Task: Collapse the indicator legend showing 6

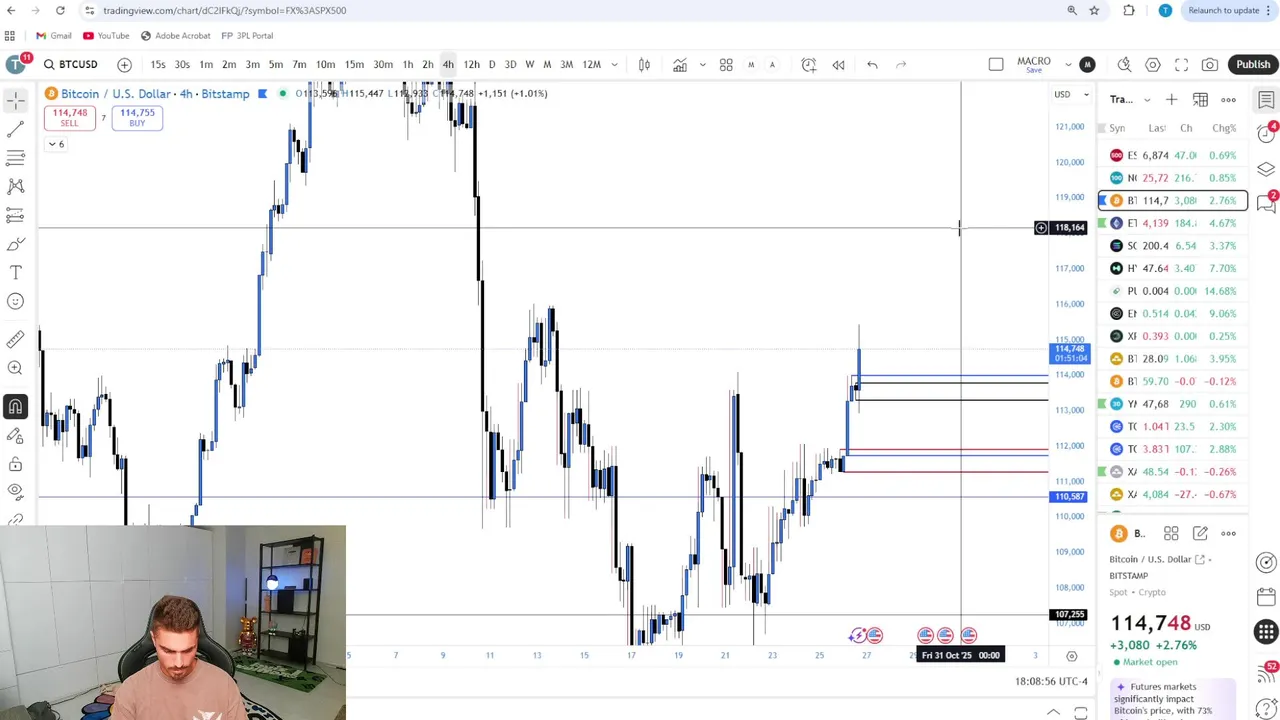Action: pos(56,144)
